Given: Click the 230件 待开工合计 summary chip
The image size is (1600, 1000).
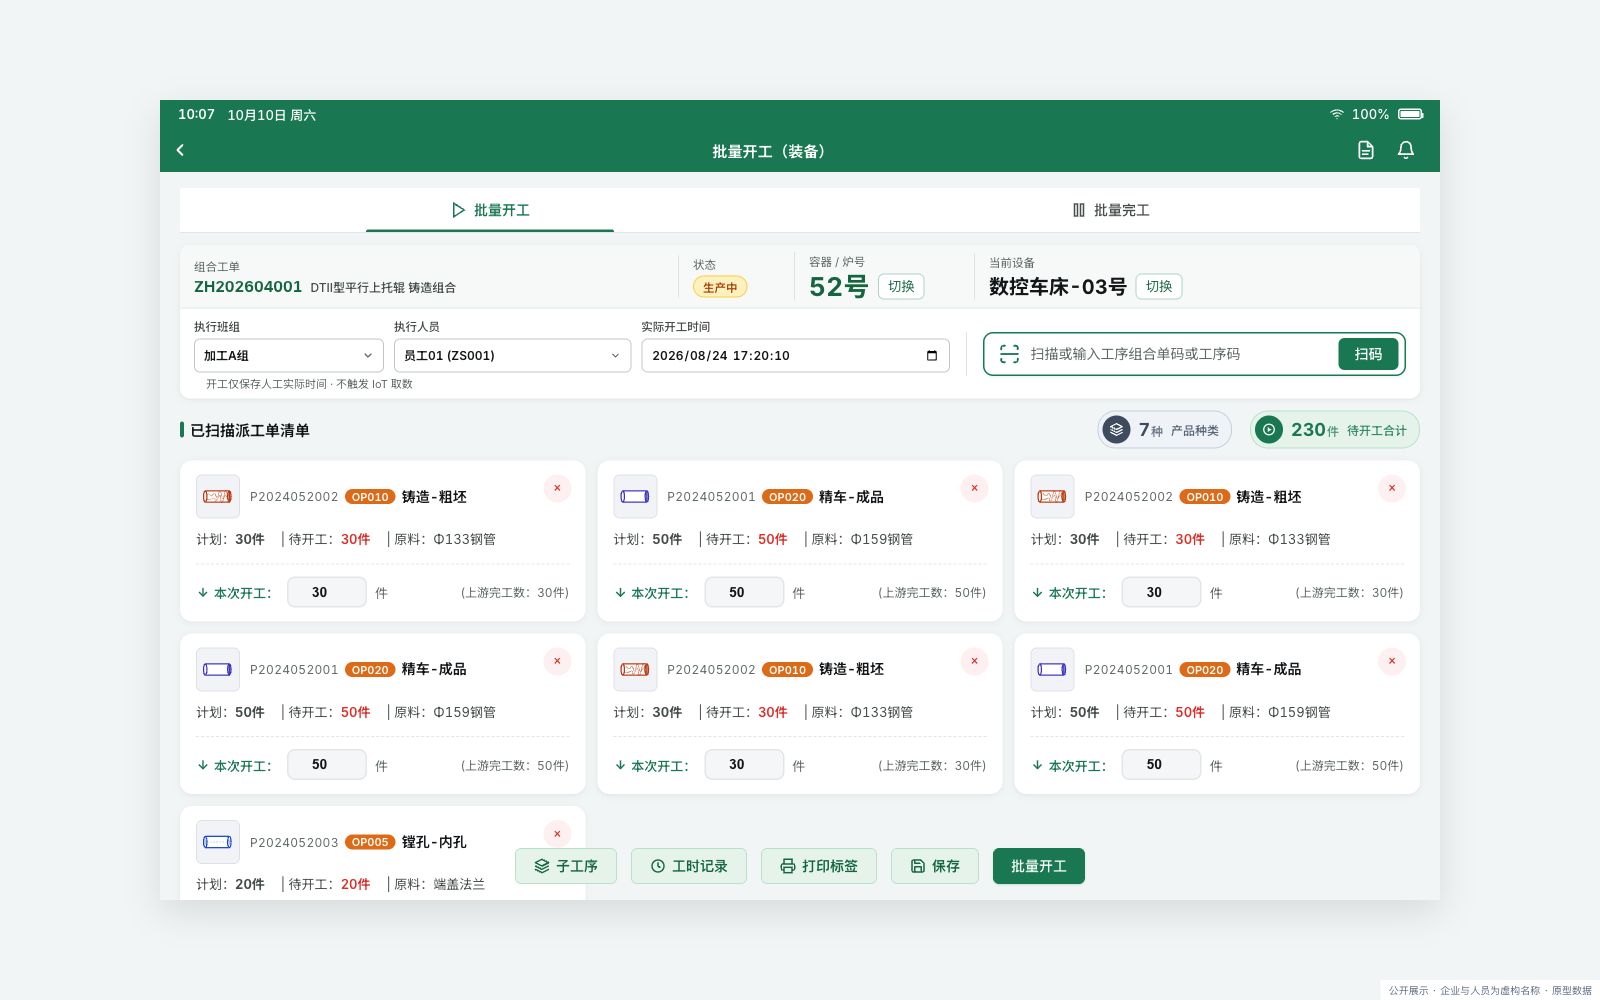Looking at the screenshot, I should pos(1335,430).
